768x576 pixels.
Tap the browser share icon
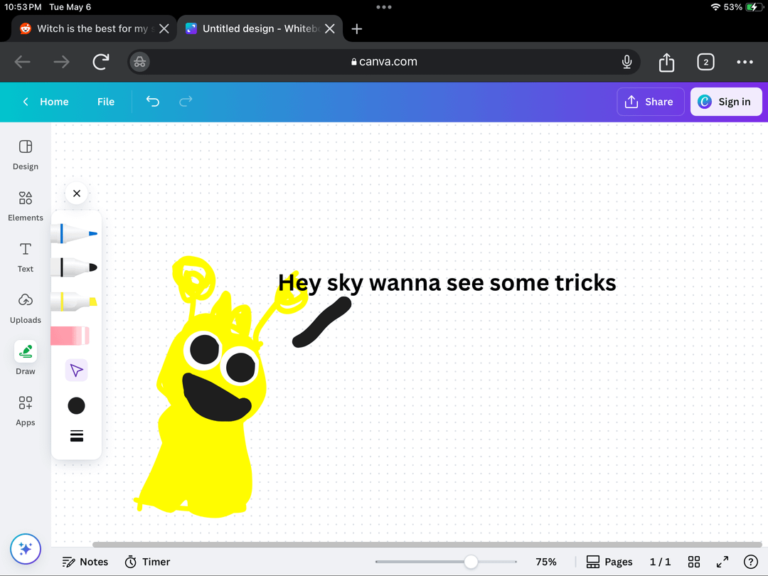666,62
